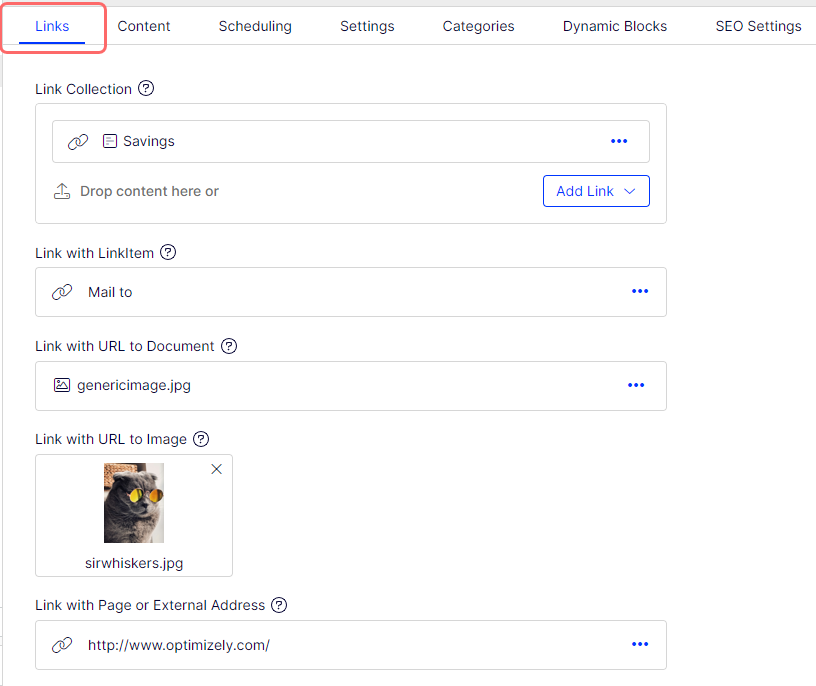Go to the Settings tab
This screenshot has width=816, height=686.
[x=367, y=26]
